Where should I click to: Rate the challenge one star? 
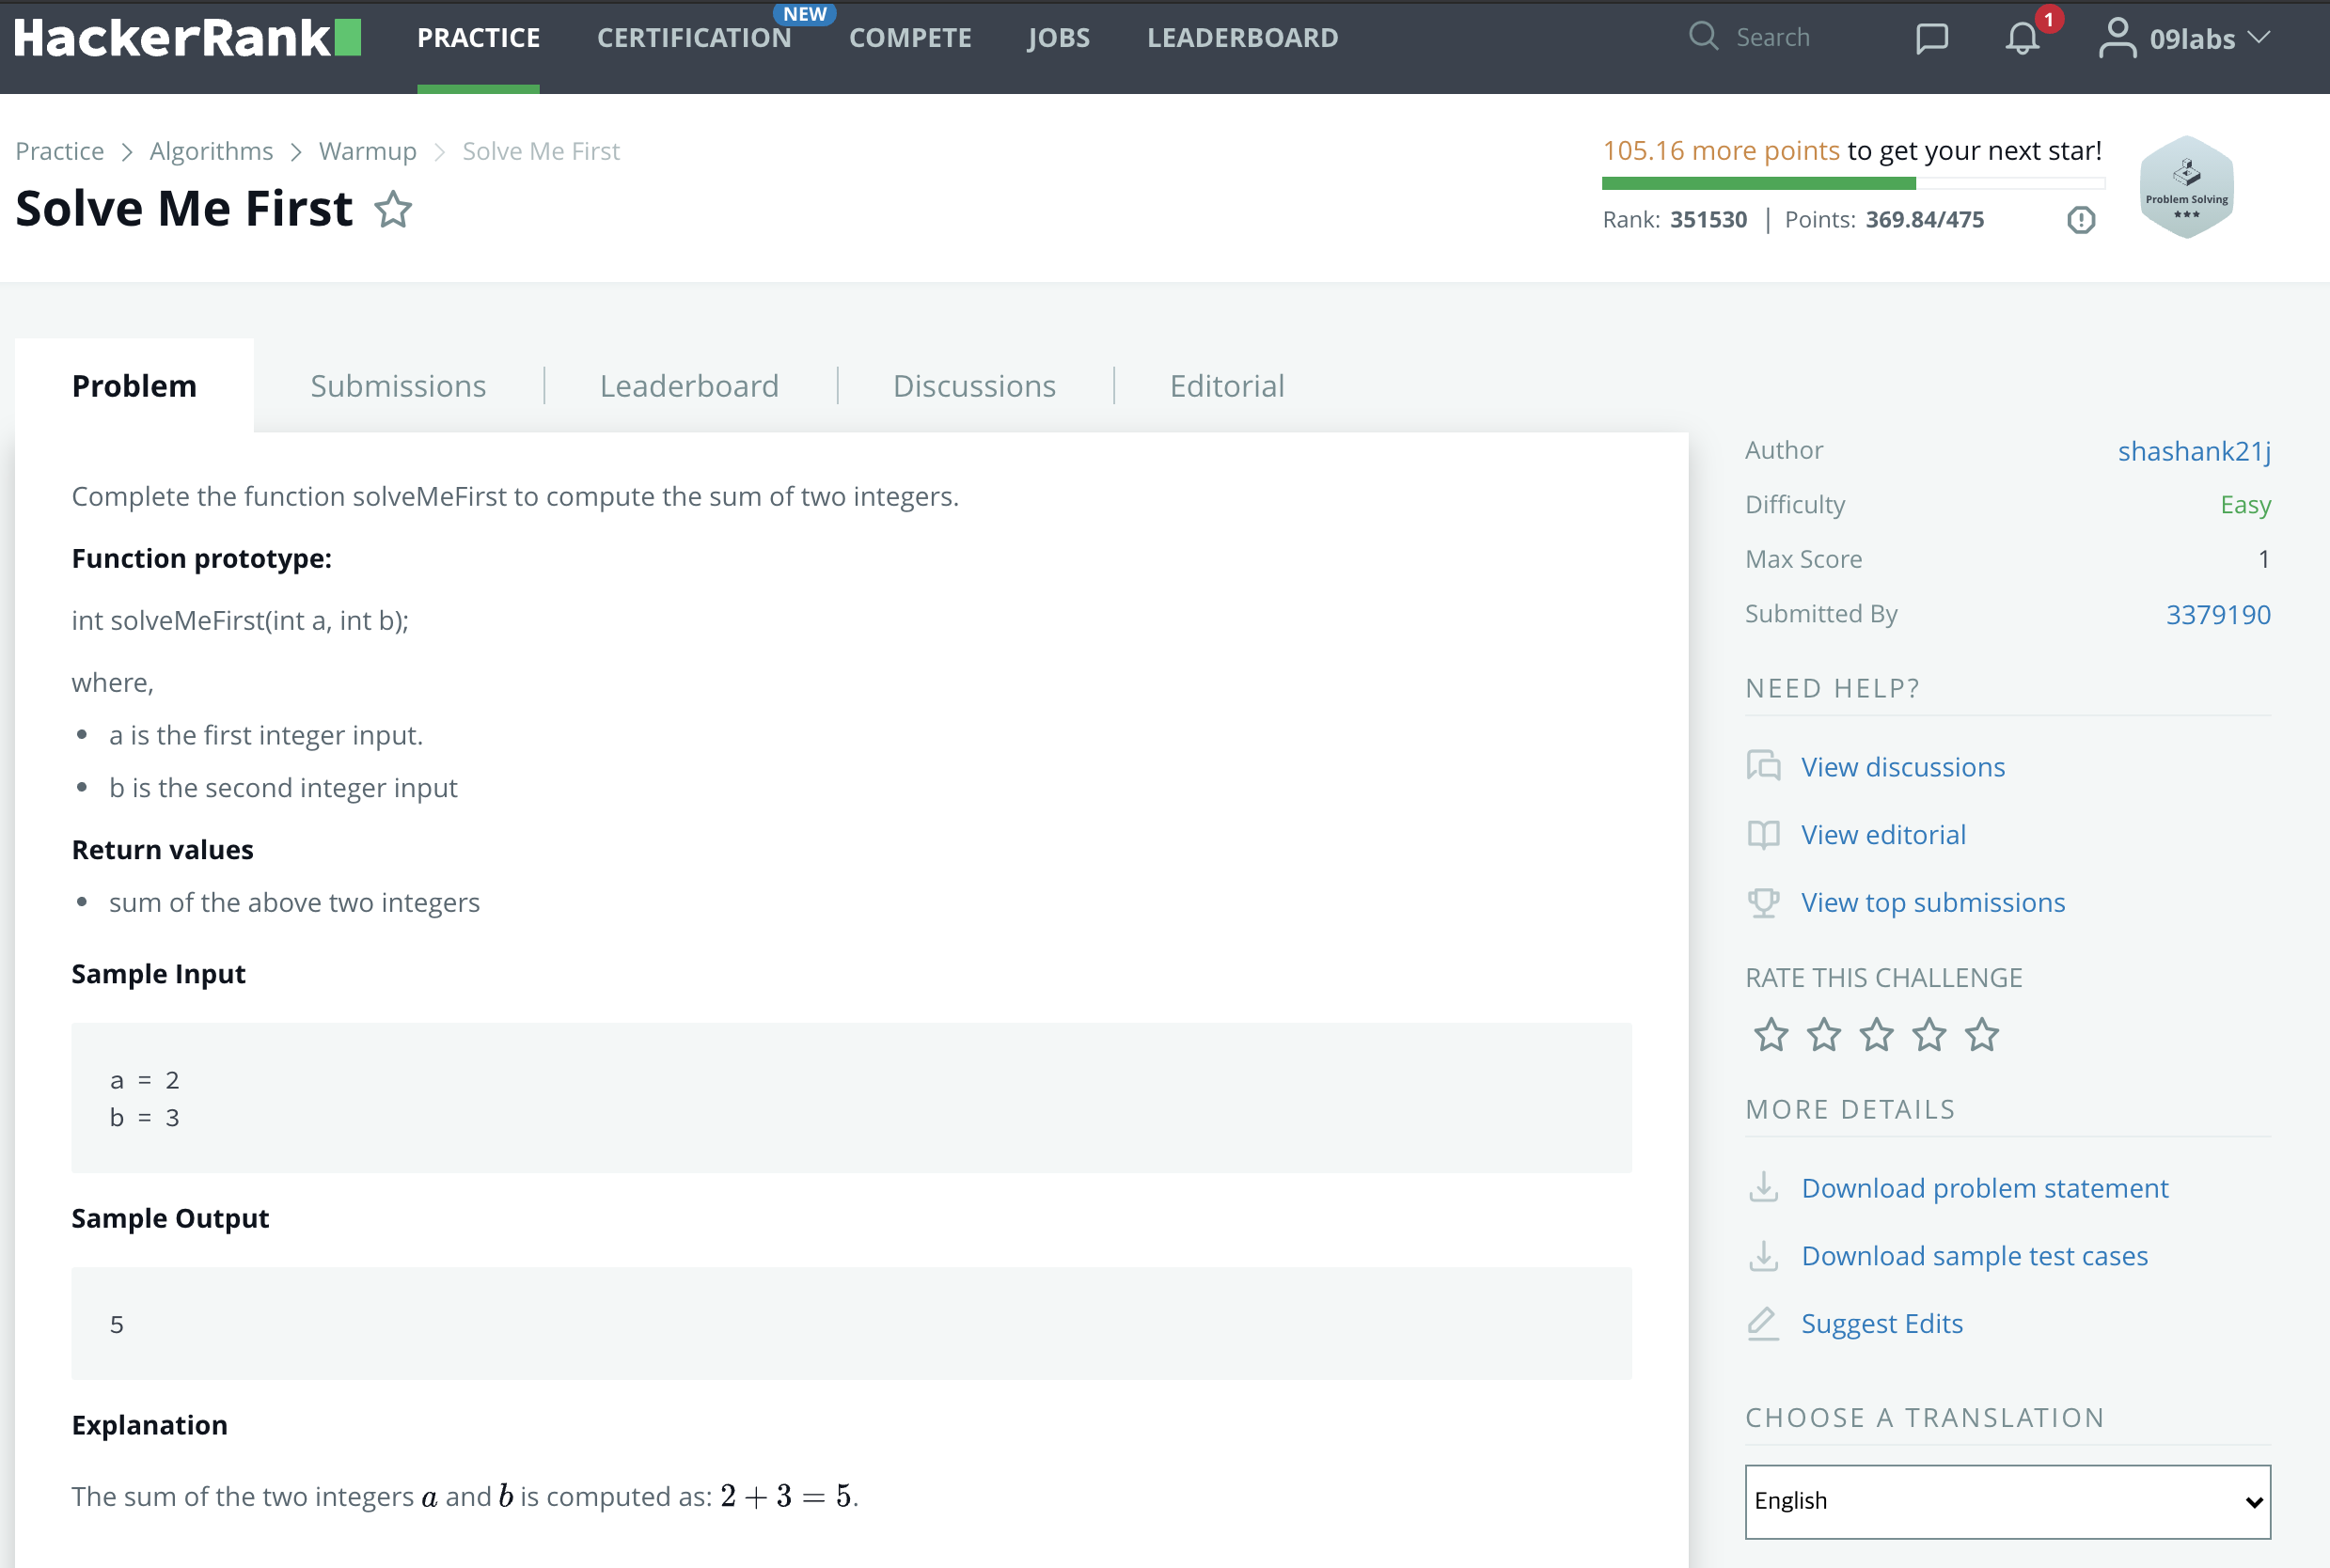(x=1770, y=1035)
